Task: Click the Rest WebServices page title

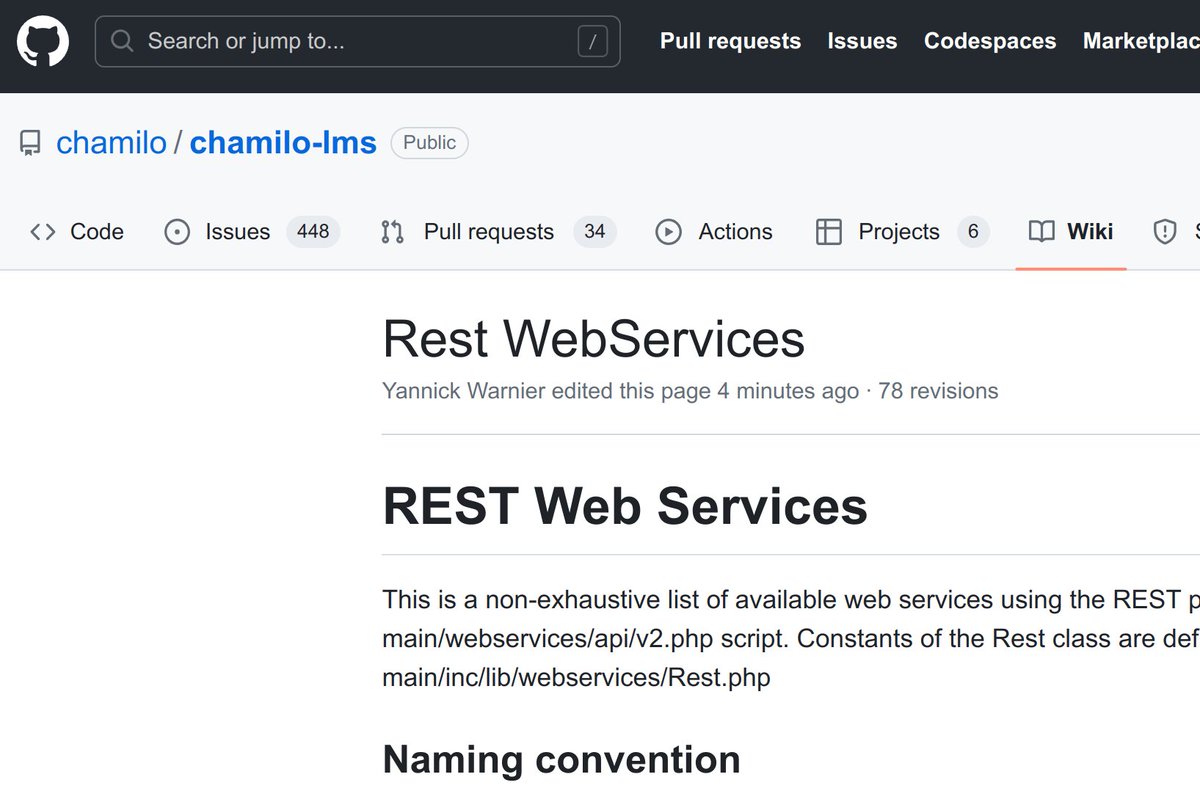Action: [594, 339]
